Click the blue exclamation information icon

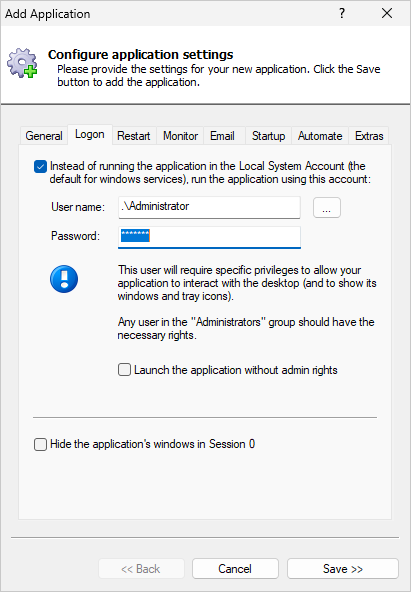64,279
